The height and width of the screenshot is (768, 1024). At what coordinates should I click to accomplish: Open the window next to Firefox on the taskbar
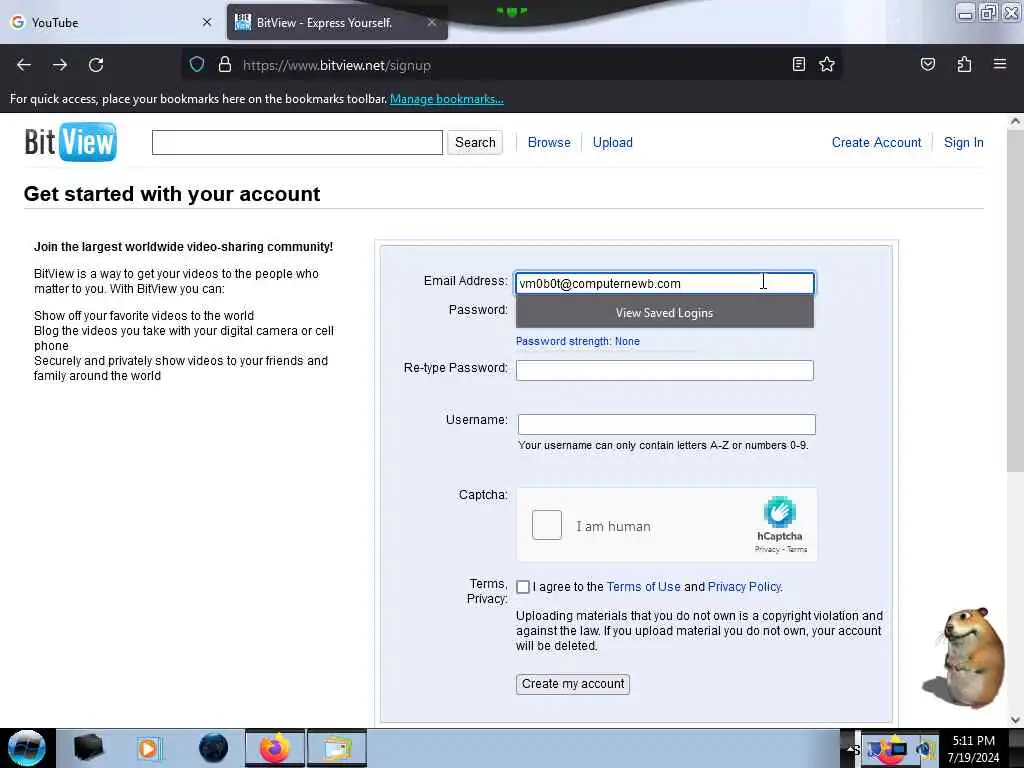336,748
